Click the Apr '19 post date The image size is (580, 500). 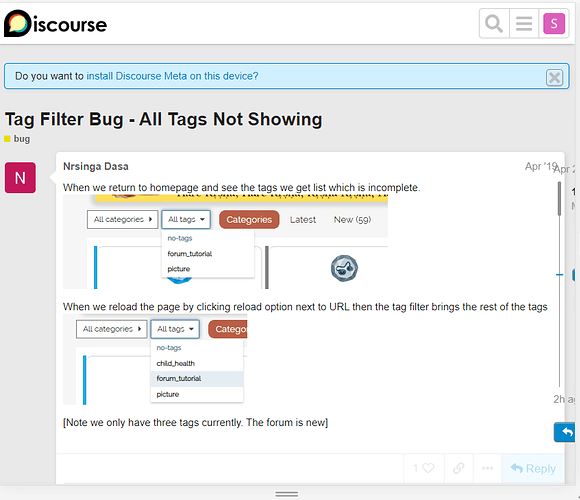pyautogui.click(x=540, y=167)
